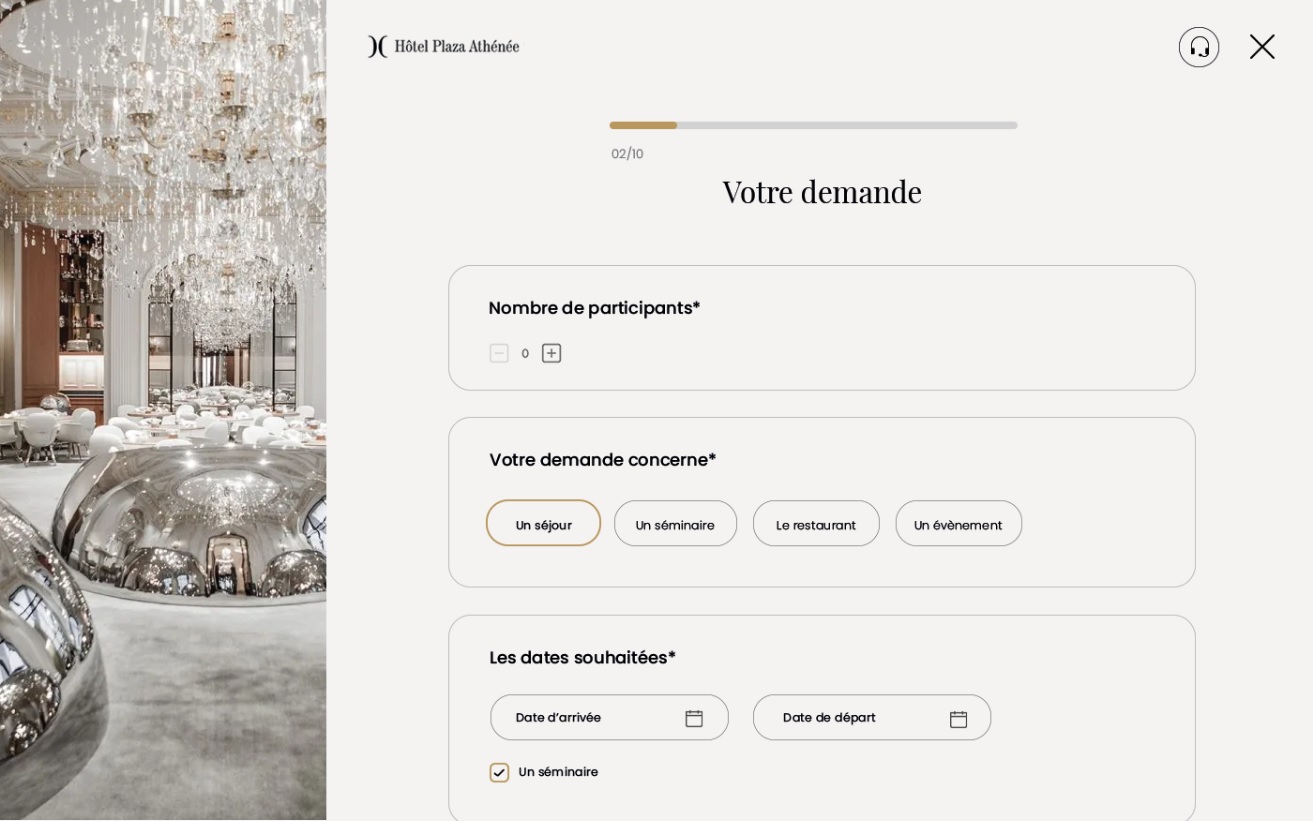Select Le restaurant option

click(x=816, y=523)
